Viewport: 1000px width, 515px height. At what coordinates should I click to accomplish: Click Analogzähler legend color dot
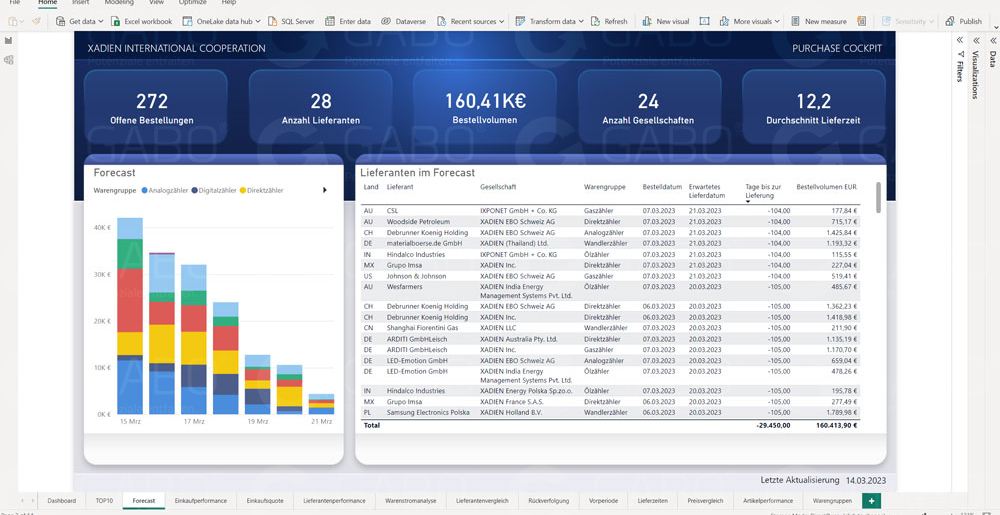145,190
